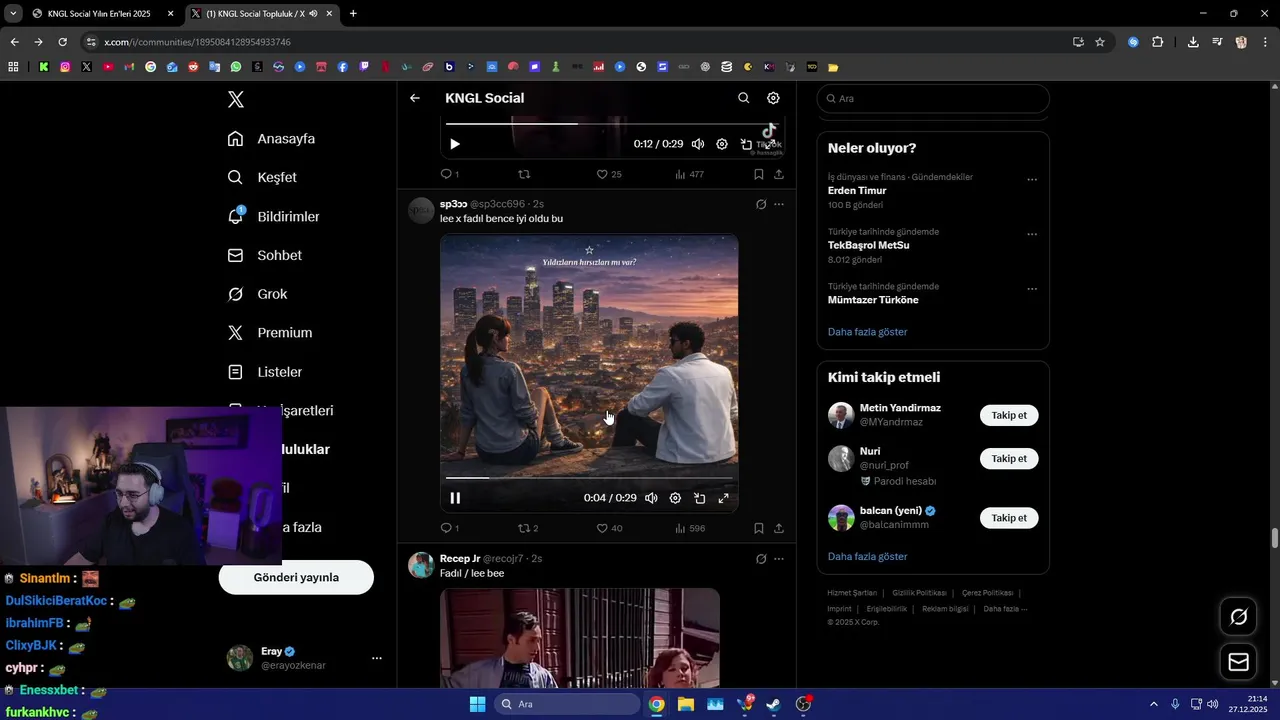Repost the sp3cc post with 2 reposts
This screenshot has width=1280, height=720.
(528, 528)
